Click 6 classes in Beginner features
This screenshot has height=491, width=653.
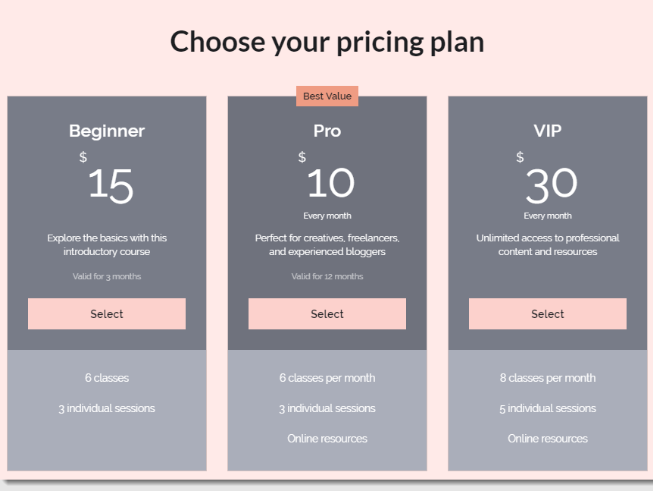pyautogui.click(x=107, y=378)
